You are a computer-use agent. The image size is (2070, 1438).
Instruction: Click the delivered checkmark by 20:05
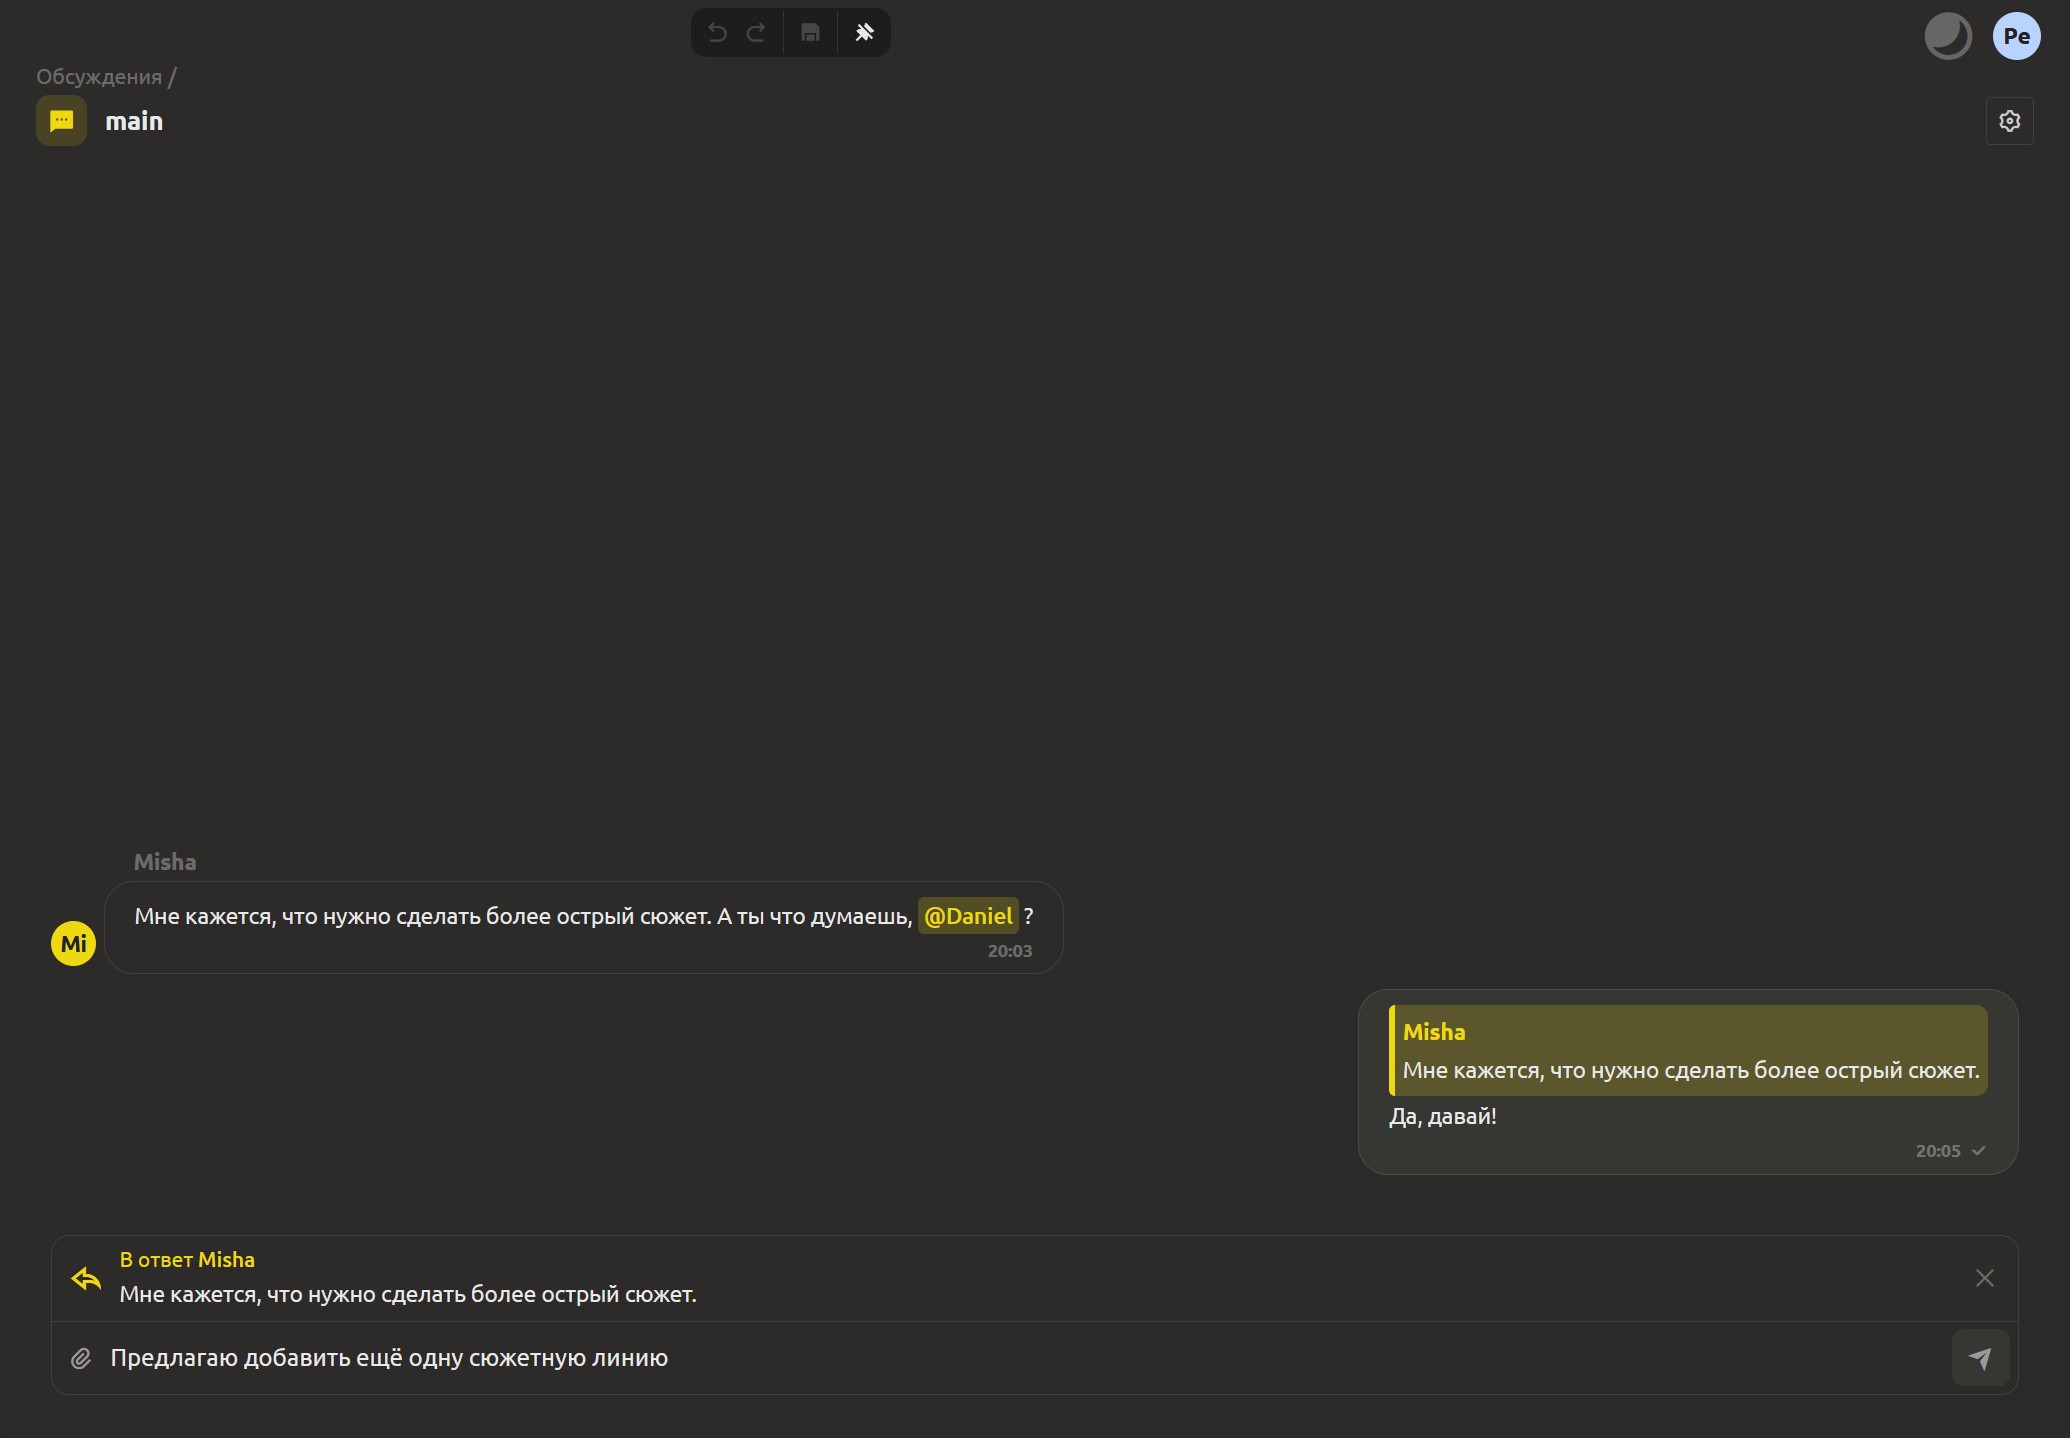pos(1978,1151)
